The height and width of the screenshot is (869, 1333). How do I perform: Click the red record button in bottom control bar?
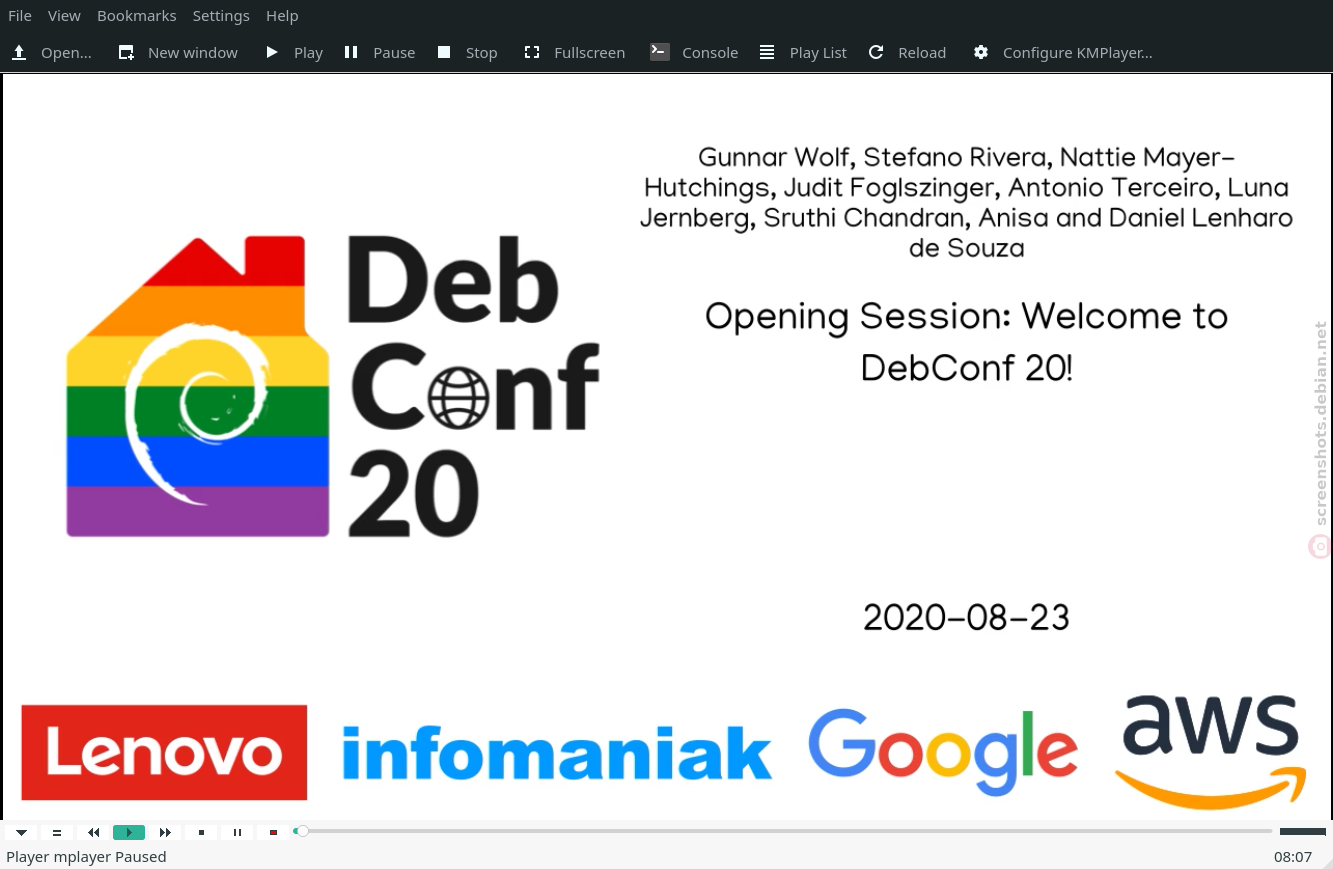point(273,832)
